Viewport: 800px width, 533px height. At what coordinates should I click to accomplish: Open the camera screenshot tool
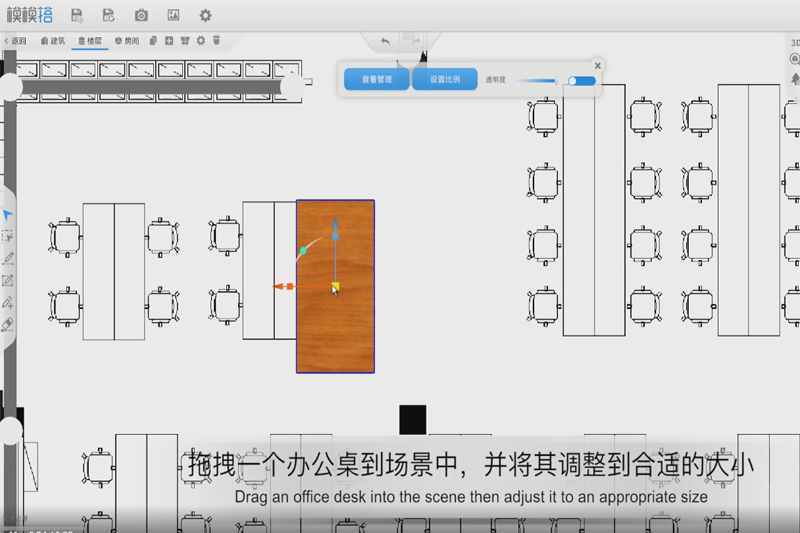point(141,15)
